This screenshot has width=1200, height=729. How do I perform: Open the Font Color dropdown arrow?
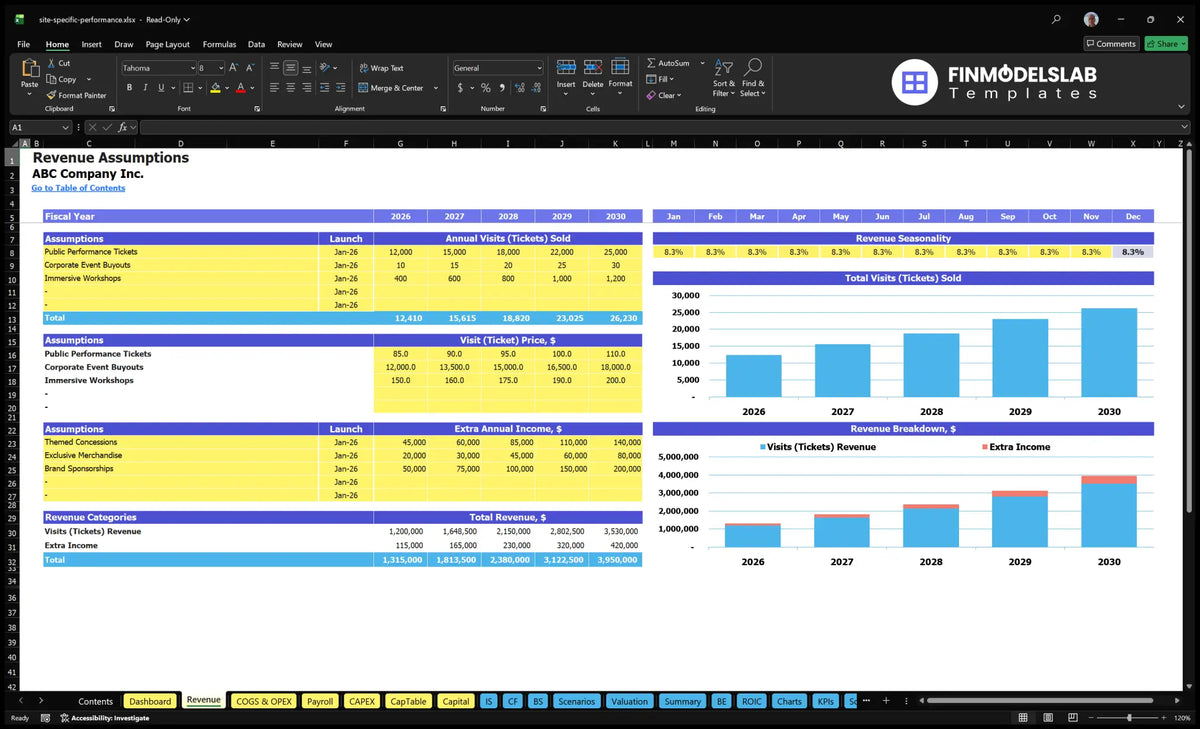tap(252, 88)
